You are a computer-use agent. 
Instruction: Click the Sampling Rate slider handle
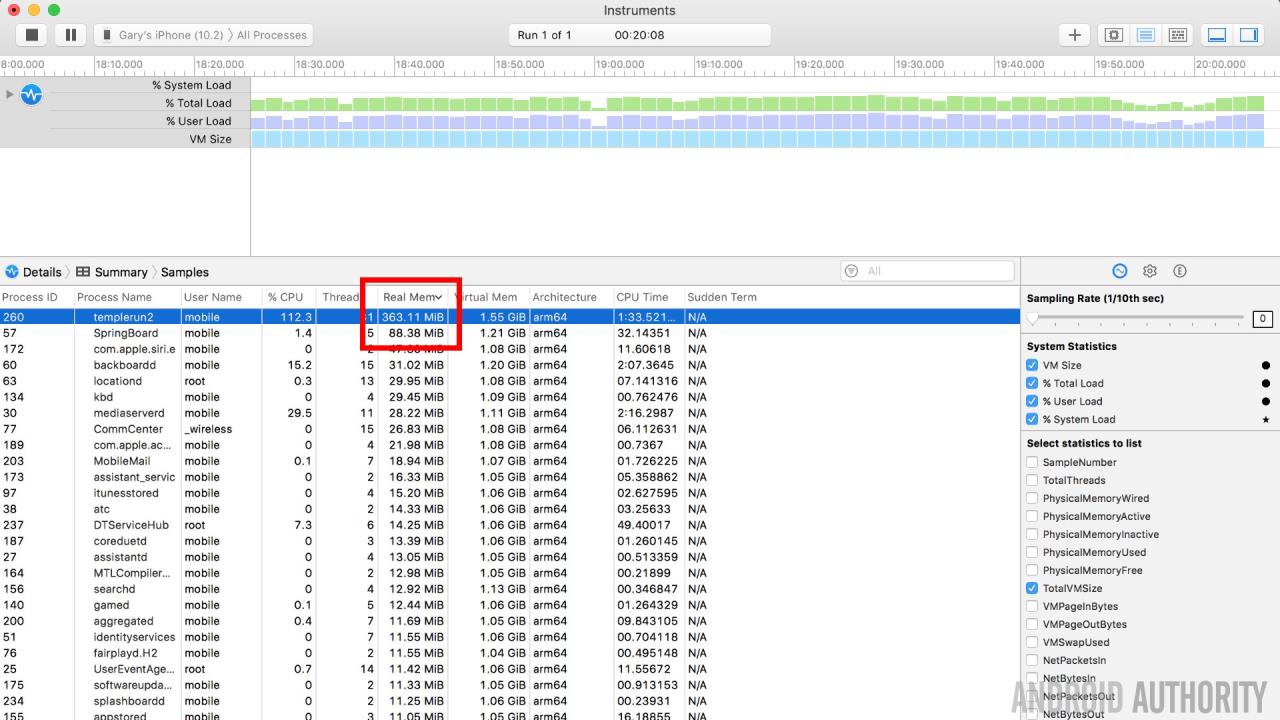[1033, 319]
